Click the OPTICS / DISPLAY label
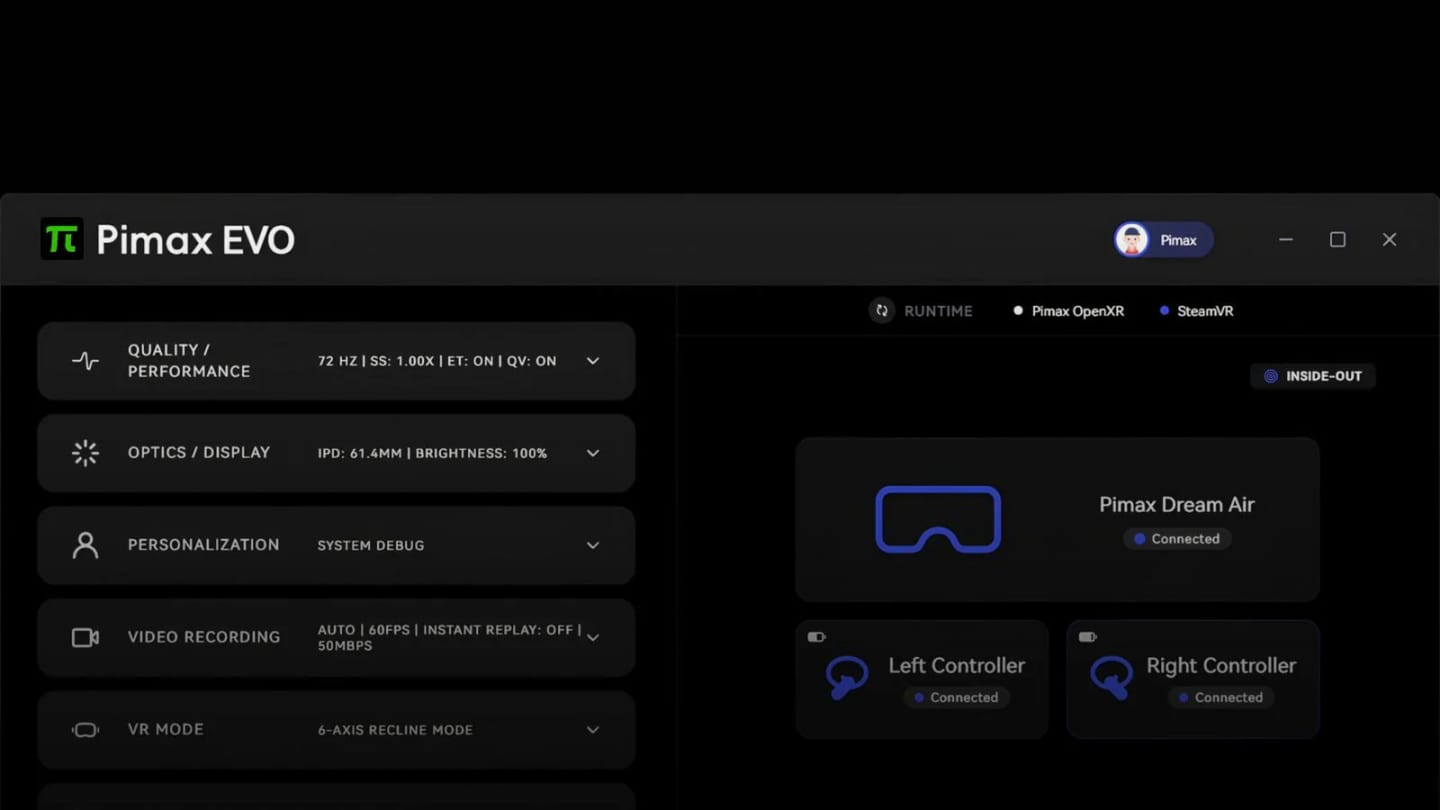The height and width of the screenshot is (810, 1440). [199, 453]
